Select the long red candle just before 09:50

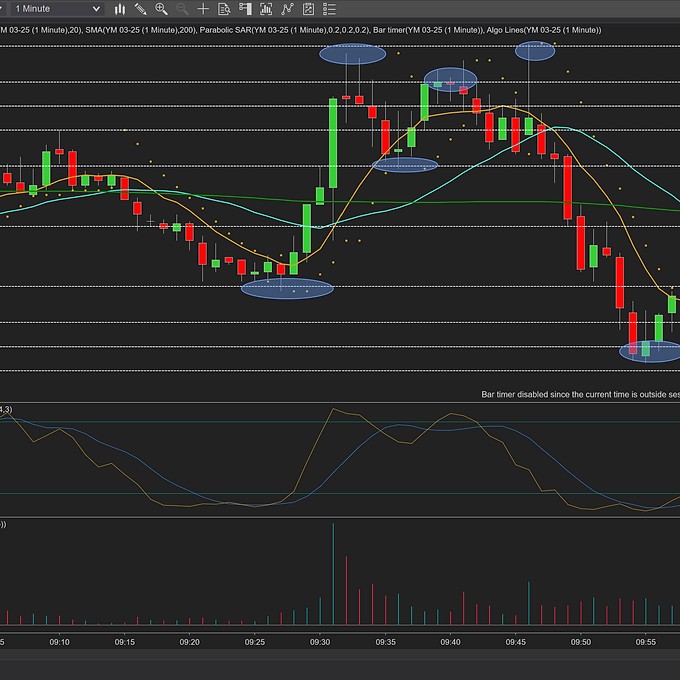pyautogui.click(x=568, y=188)
